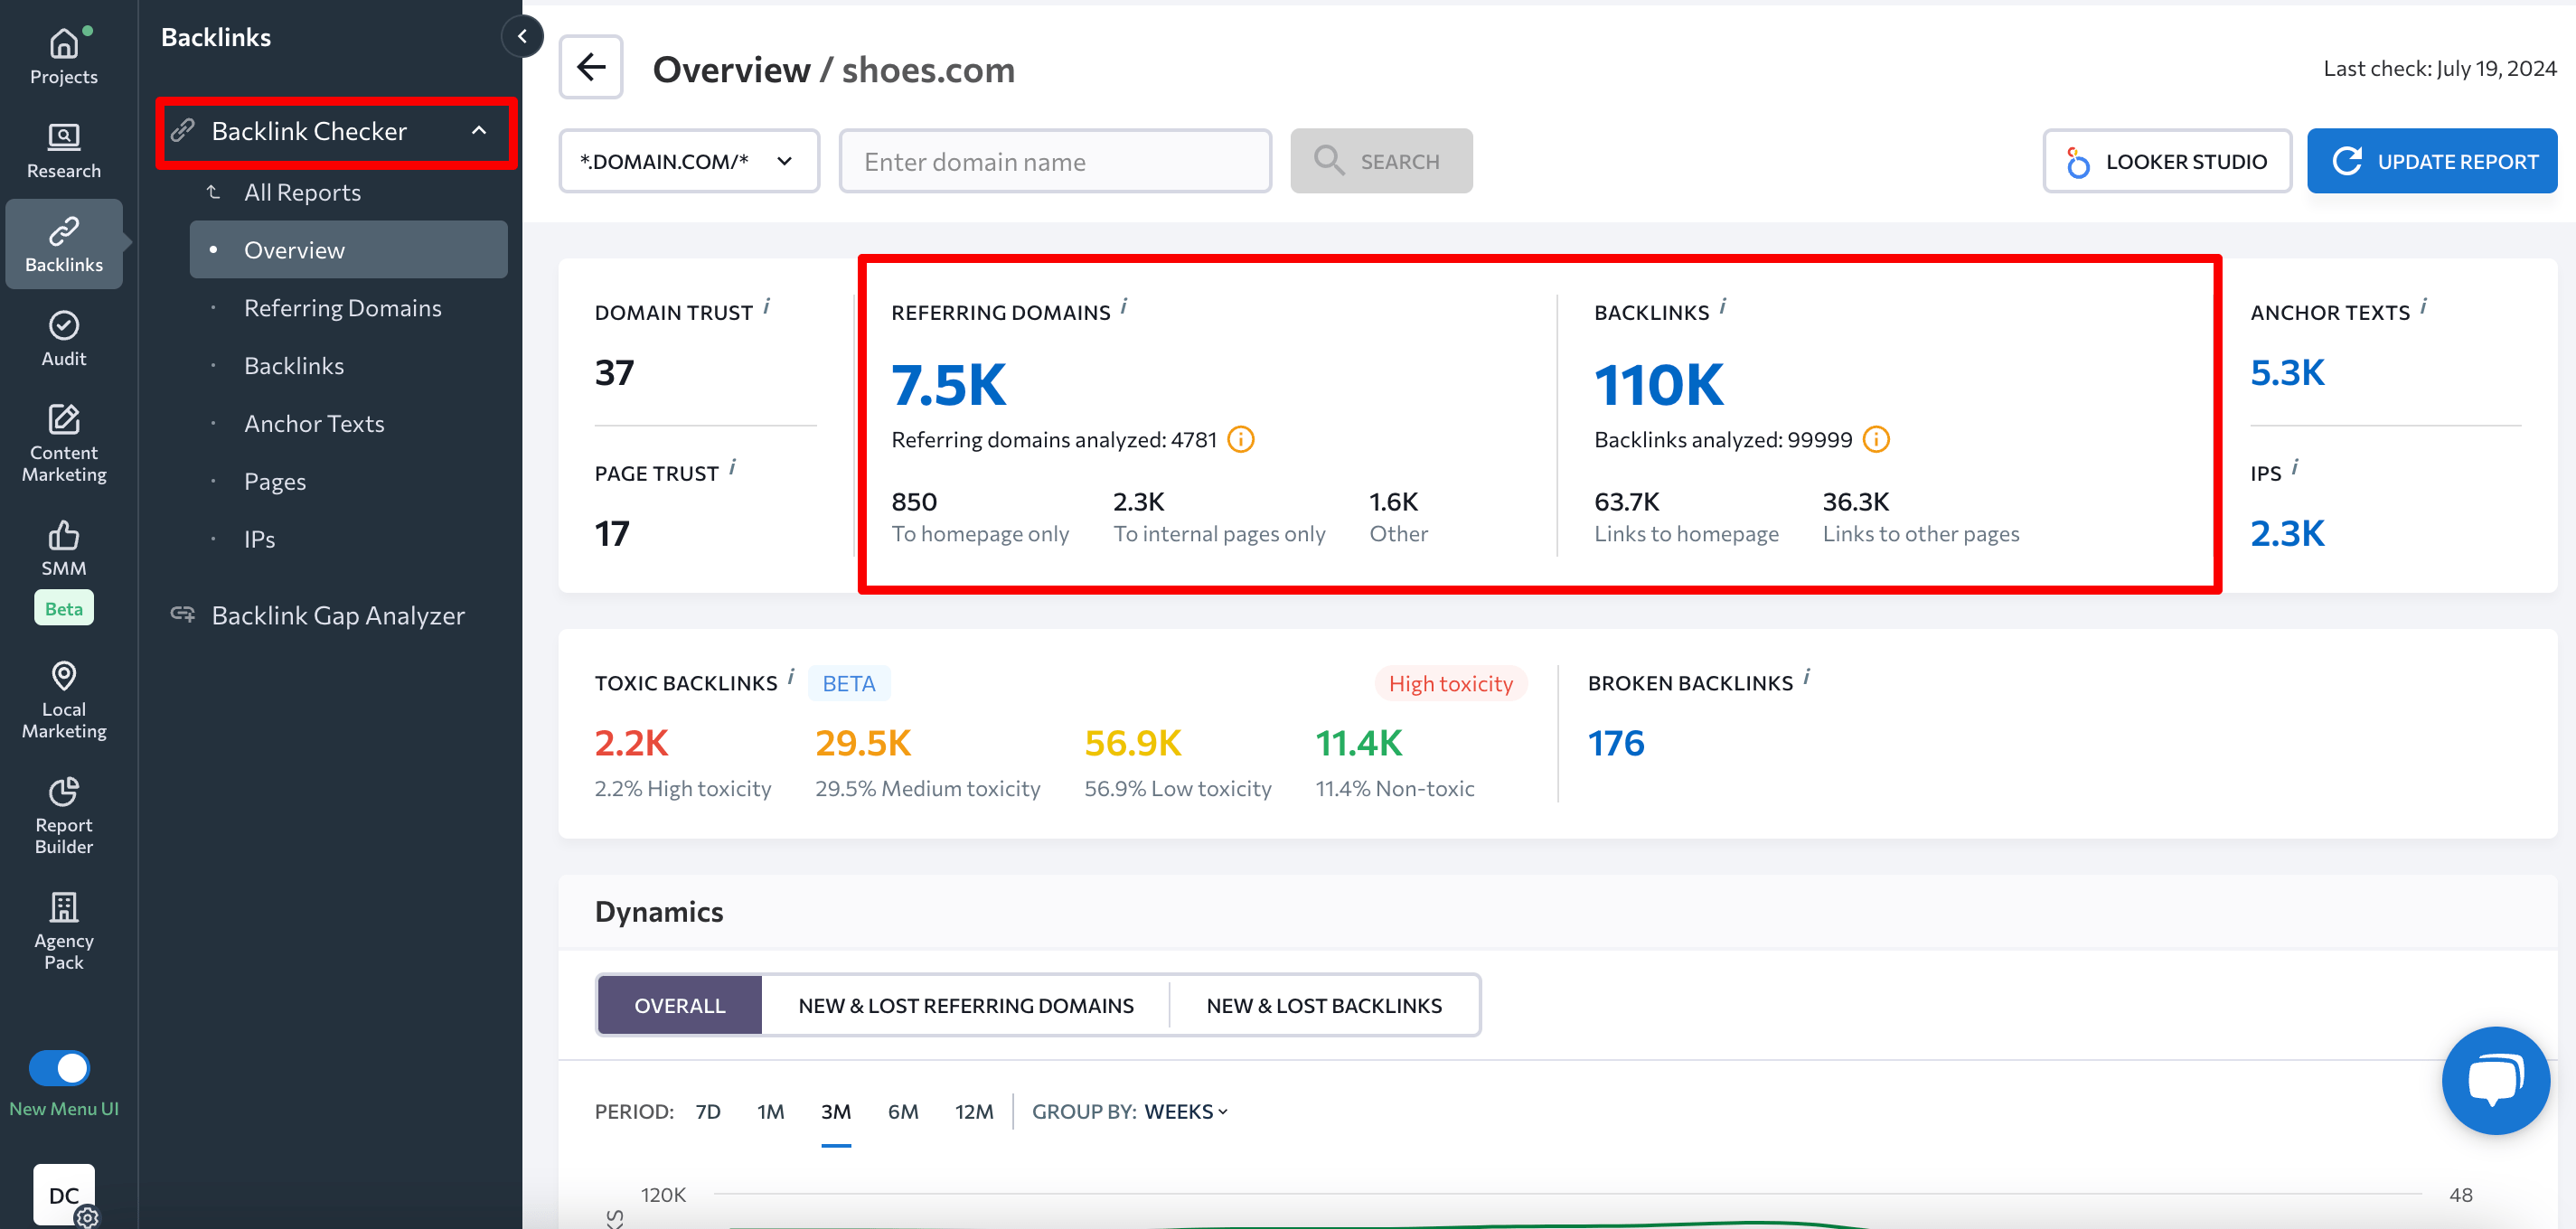This screenshot has height=1229, width=2576.
Task: Click the Backlink Gap Analyzer icon
Action: pyautogui.click(x=183, y=614)
